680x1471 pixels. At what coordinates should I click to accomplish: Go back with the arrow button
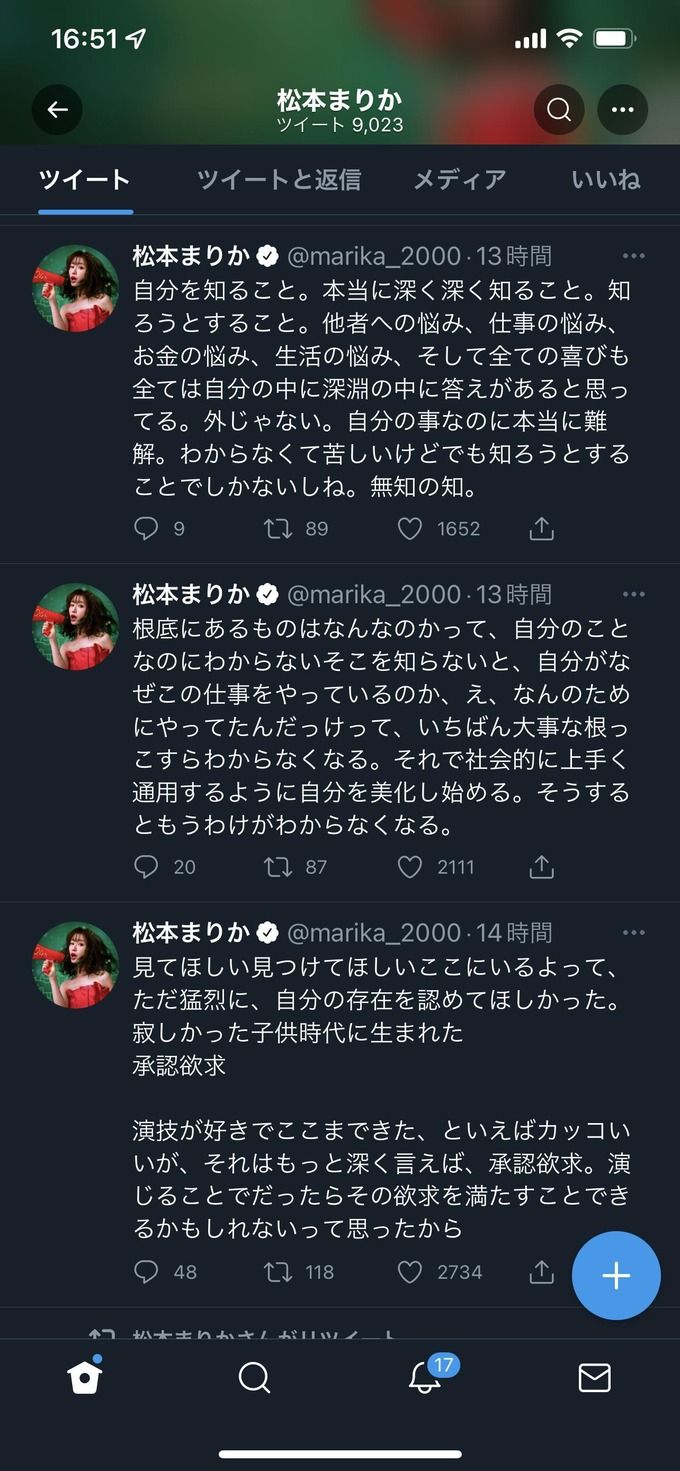pyautogui.click(x=57, y=110)
